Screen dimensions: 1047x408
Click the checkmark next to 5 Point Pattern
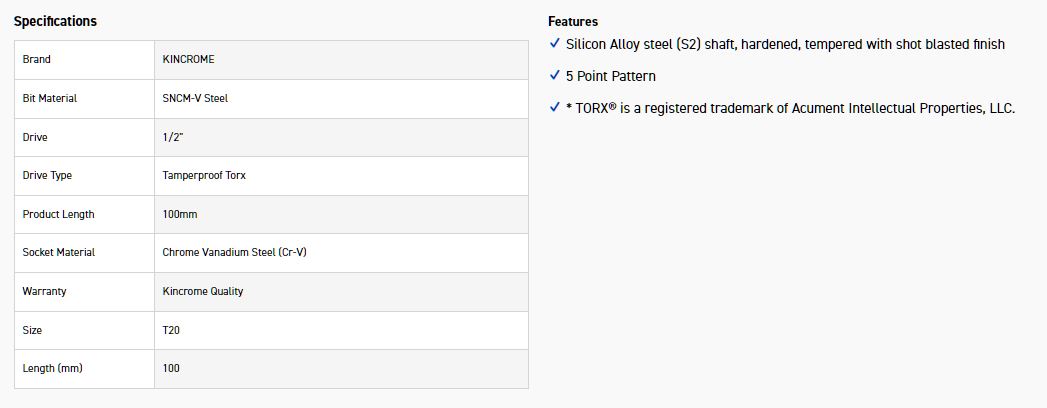(x=555, y=76)
